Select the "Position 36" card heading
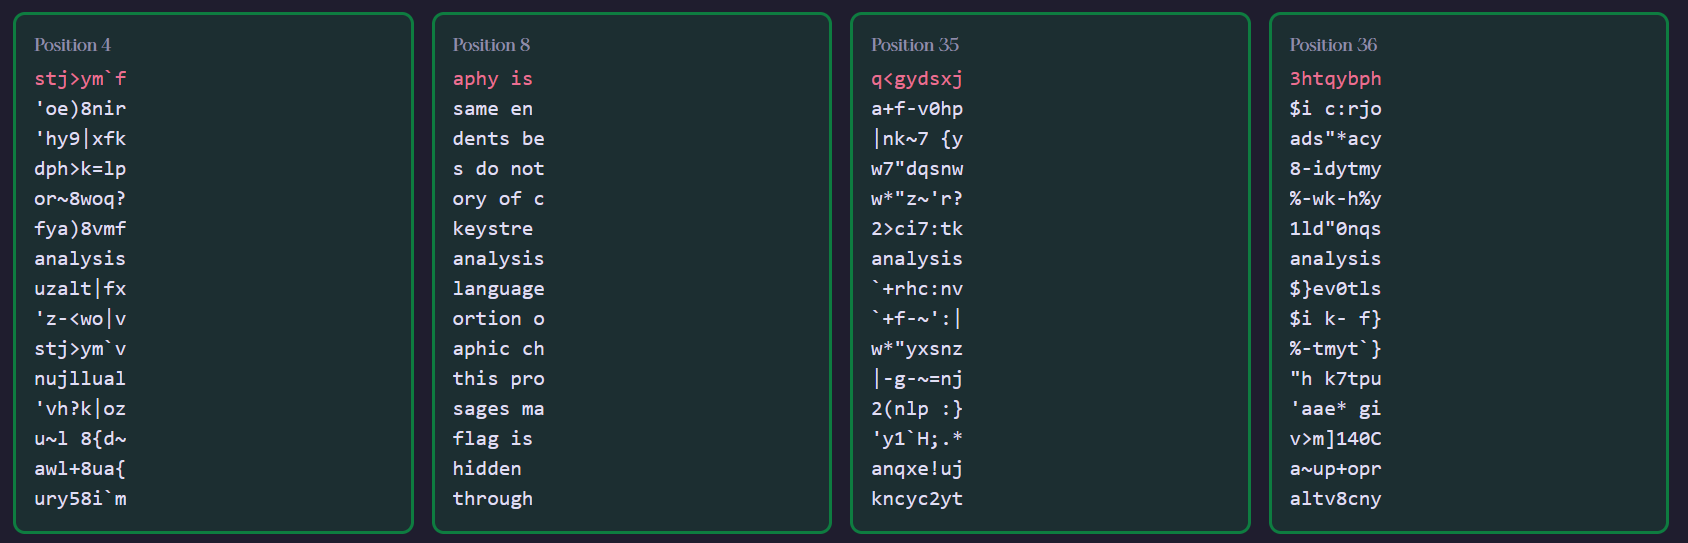 pyautogui.click(x=1333, y=45)
